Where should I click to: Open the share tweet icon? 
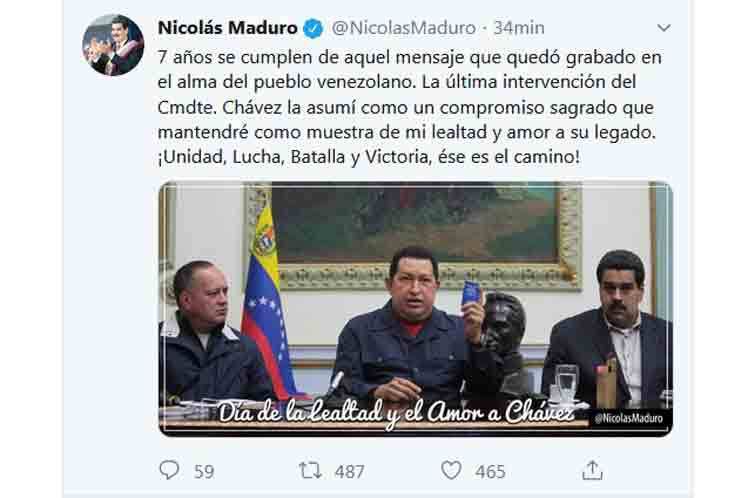click(592, 470)
